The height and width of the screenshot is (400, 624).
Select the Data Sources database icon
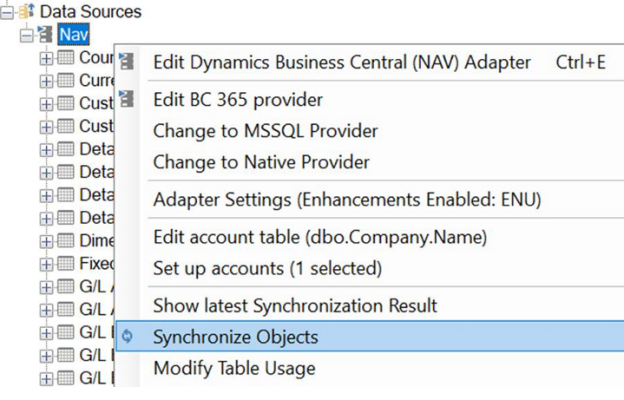[x=27, y=12]
